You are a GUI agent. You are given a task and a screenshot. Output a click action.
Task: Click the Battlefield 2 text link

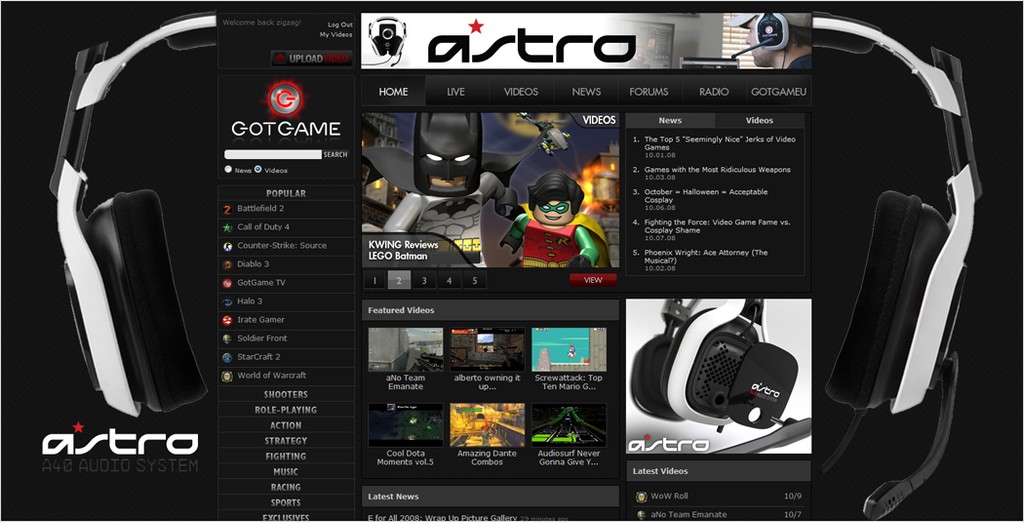coord(260,208)
